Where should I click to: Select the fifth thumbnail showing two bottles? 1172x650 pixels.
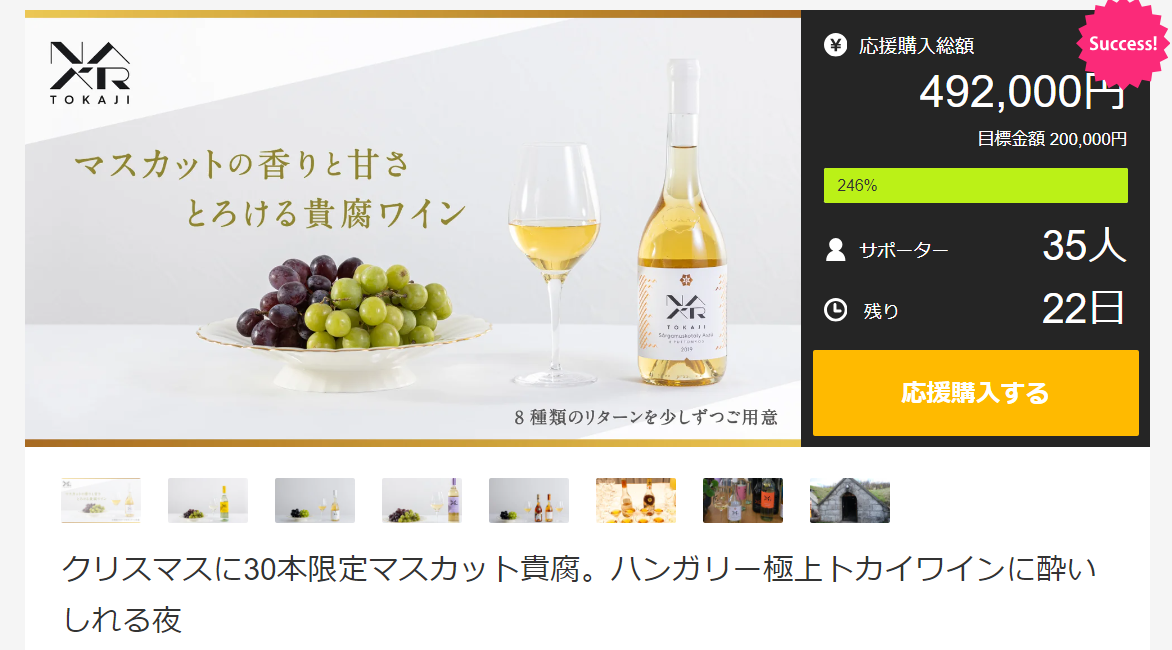pyautogui.click(x=528, y=500)
